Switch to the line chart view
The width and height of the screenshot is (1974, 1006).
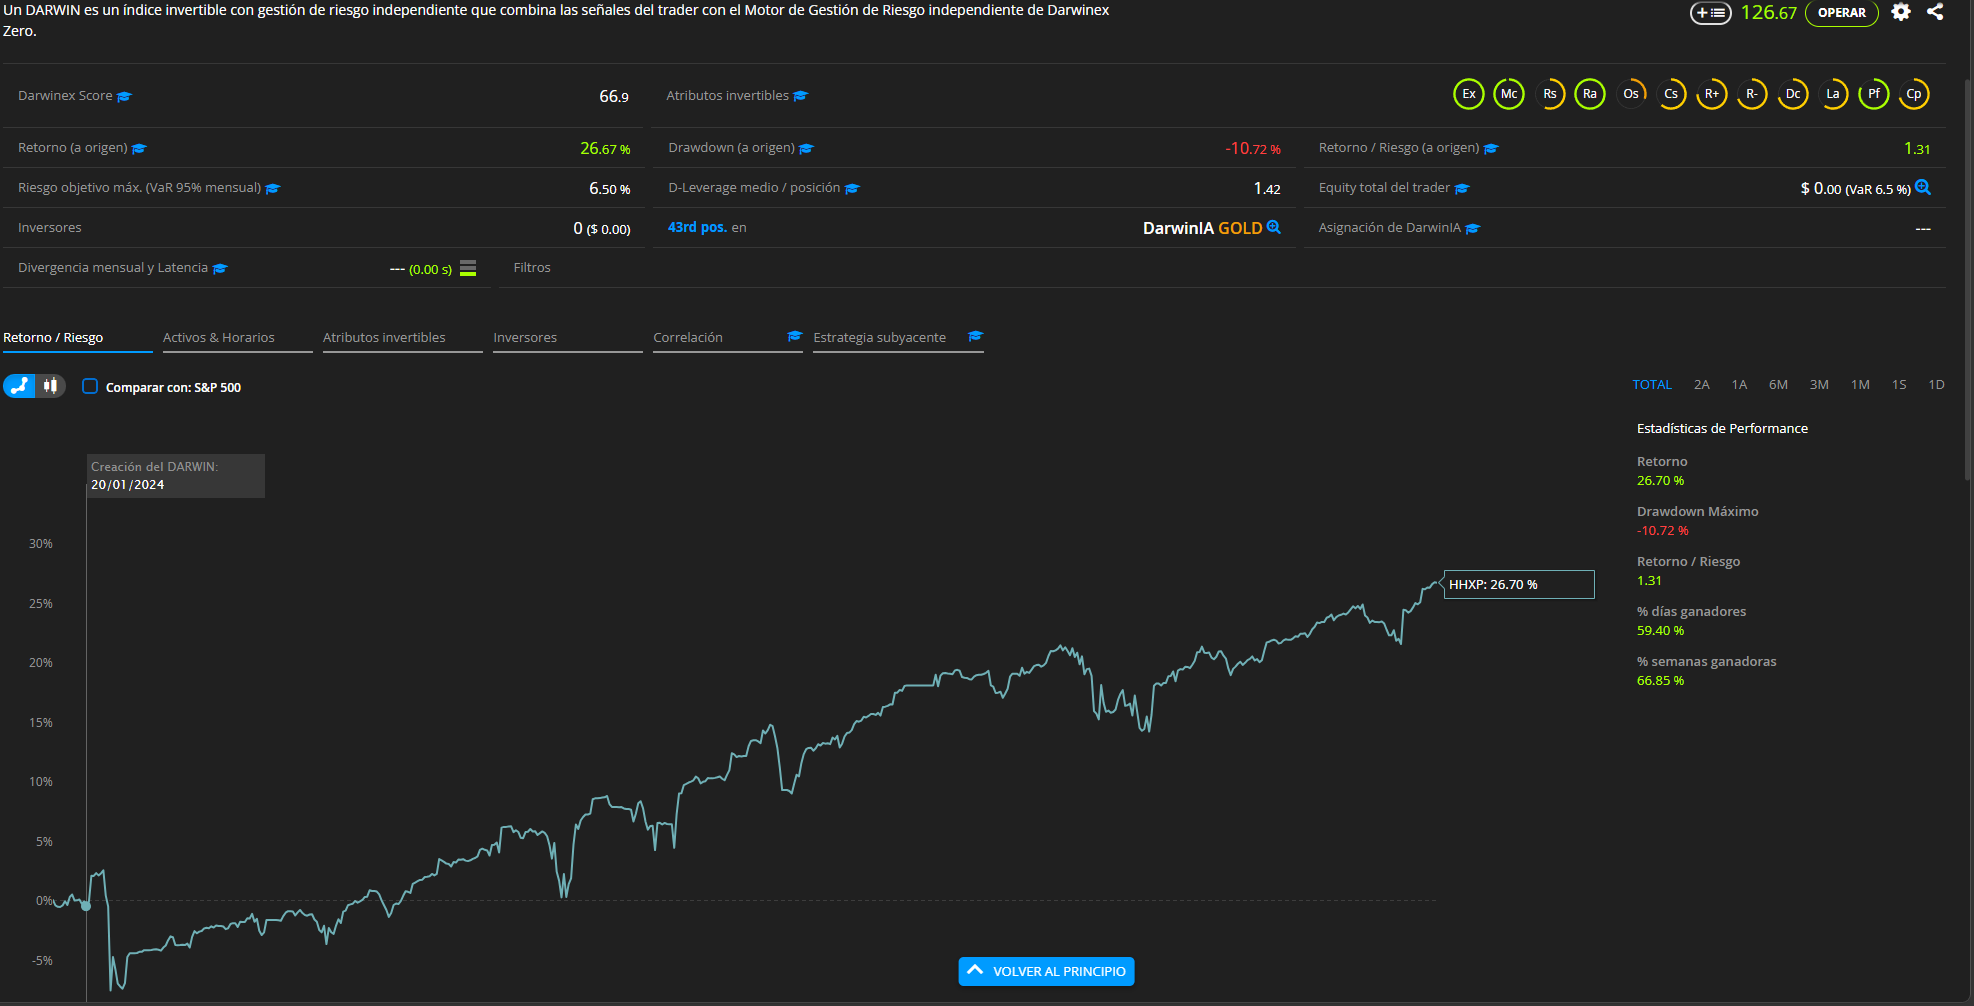[20, 386]
